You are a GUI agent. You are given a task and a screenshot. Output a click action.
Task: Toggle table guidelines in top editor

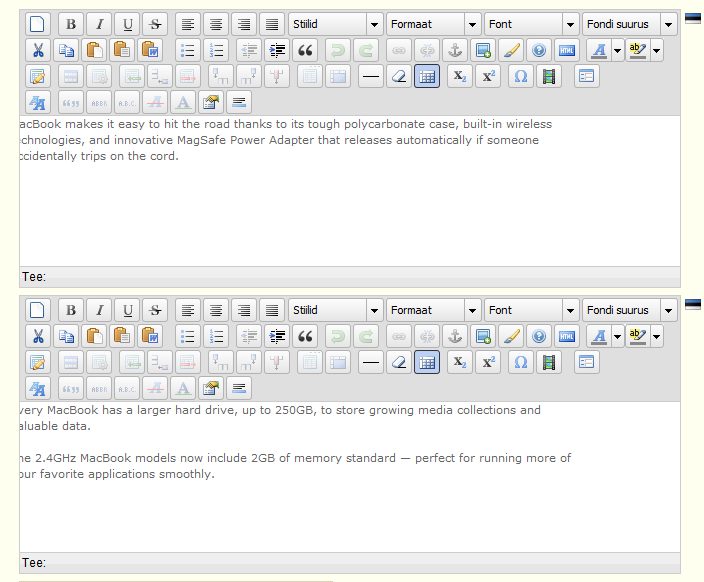[427, 76]
